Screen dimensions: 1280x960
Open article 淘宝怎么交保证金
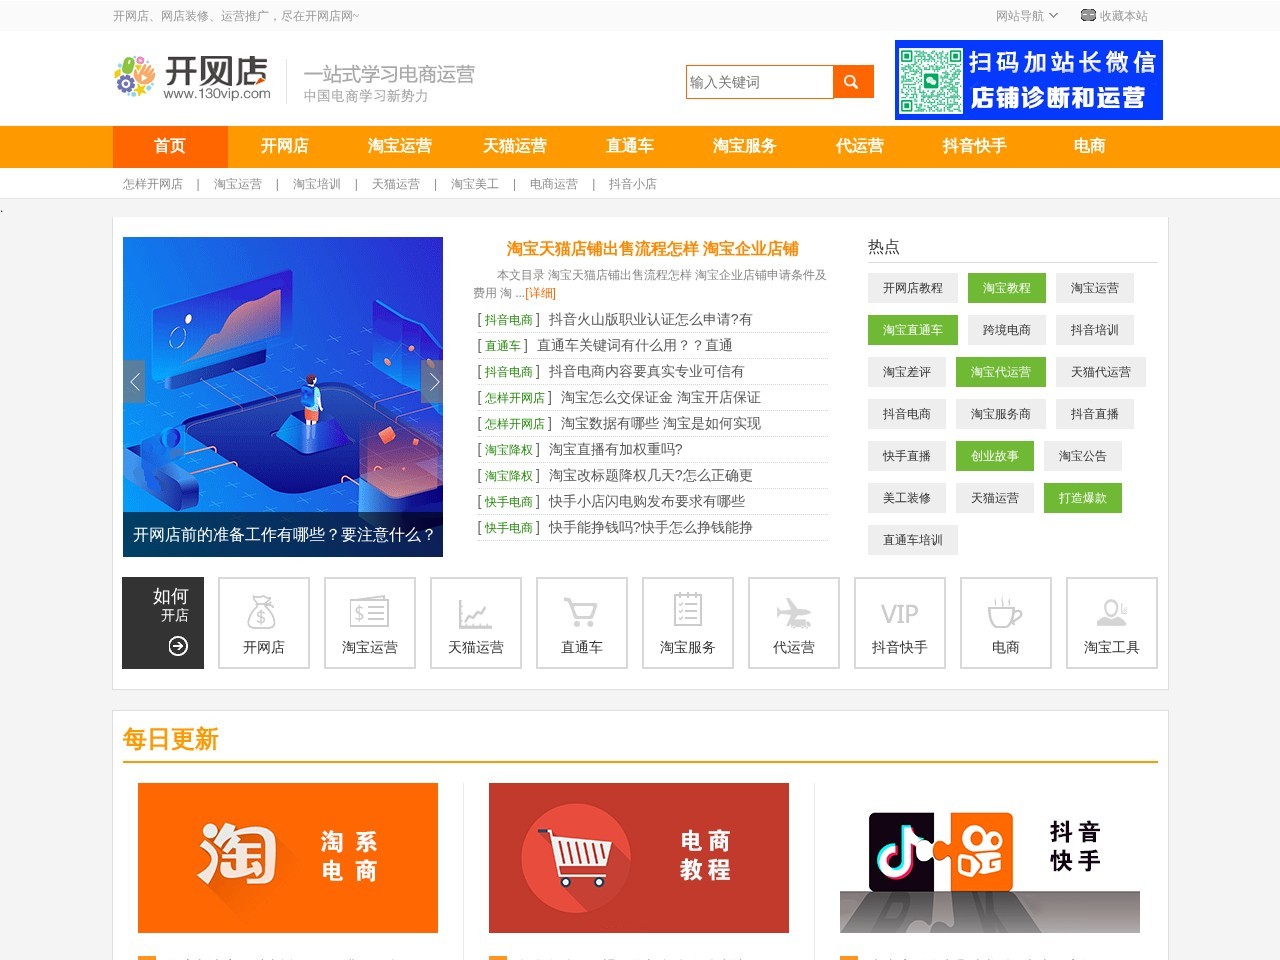pos(661,397)
